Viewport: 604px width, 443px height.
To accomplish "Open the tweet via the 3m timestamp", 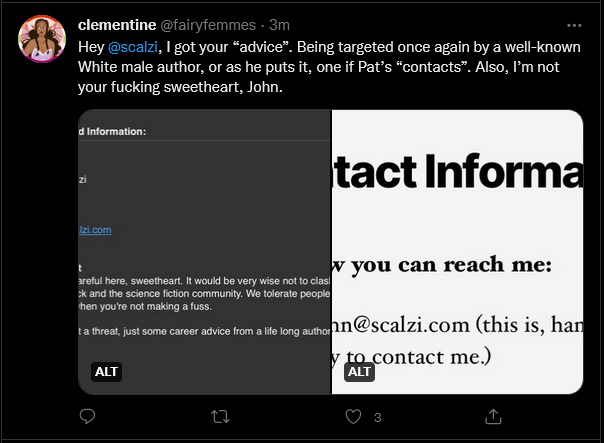I will tap(279, 25).
